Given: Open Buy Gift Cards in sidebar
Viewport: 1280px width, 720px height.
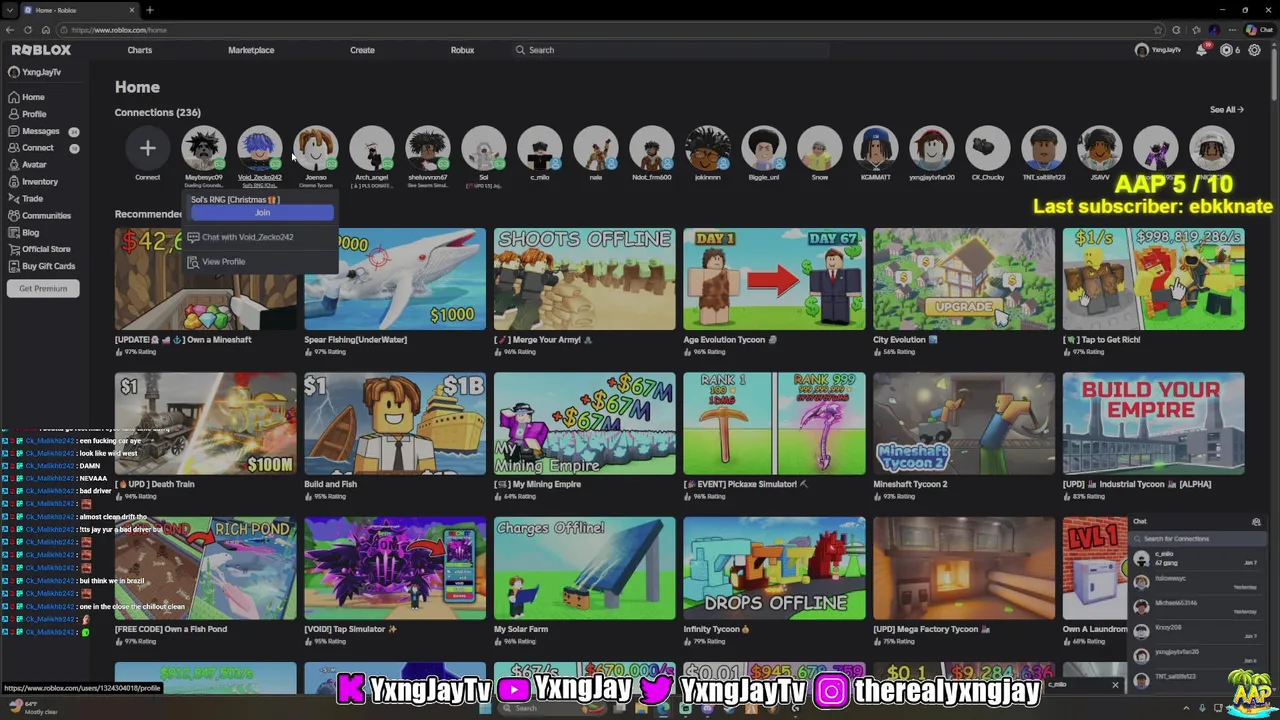Looking at the screenshot, I should coord(40,266).
